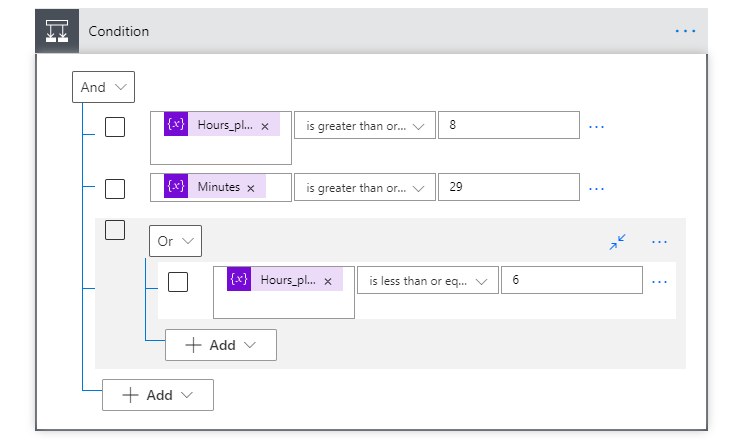Click the variable icon on the Minutes token
This screenshot has height=441, width=733.
click(x=176, y=186)
